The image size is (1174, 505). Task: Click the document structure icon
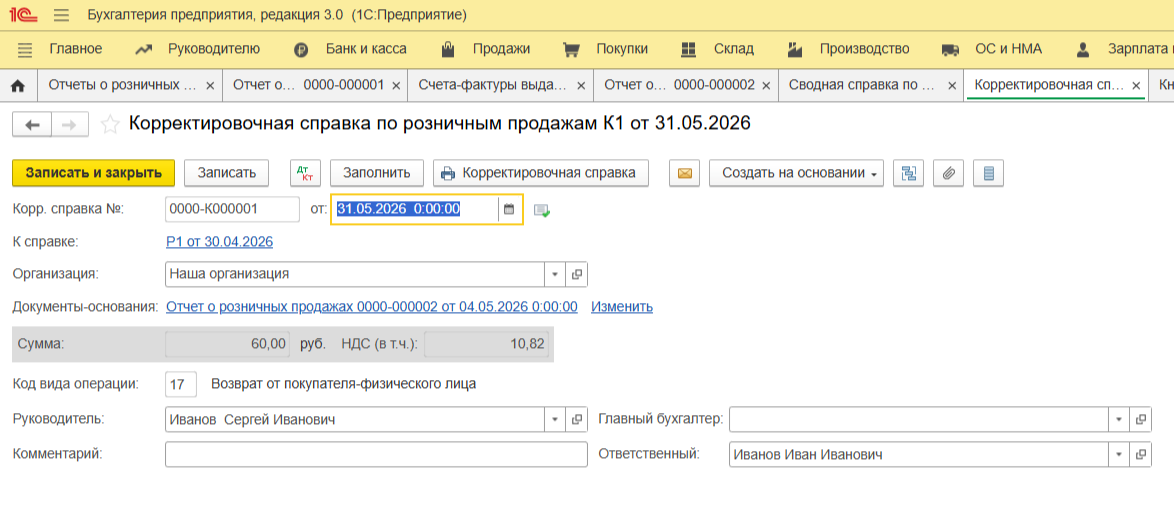(x=908, y=173)
